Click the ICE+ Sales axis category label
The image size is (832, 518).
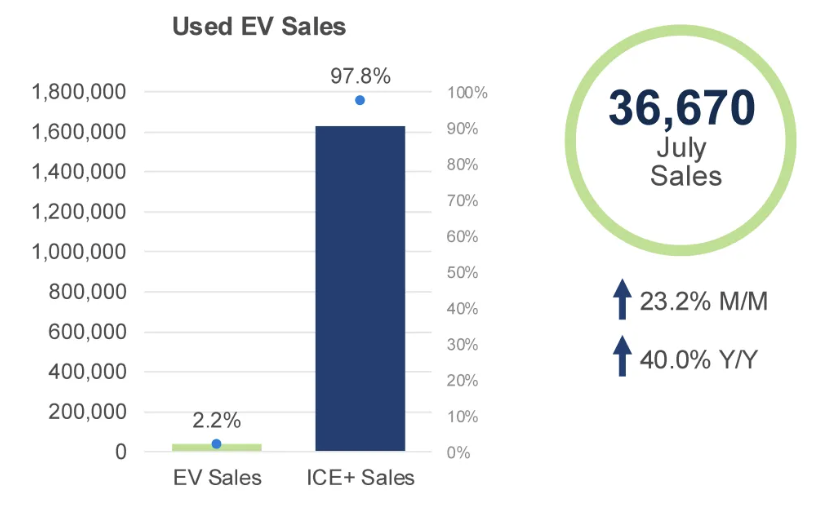(360, 478)
